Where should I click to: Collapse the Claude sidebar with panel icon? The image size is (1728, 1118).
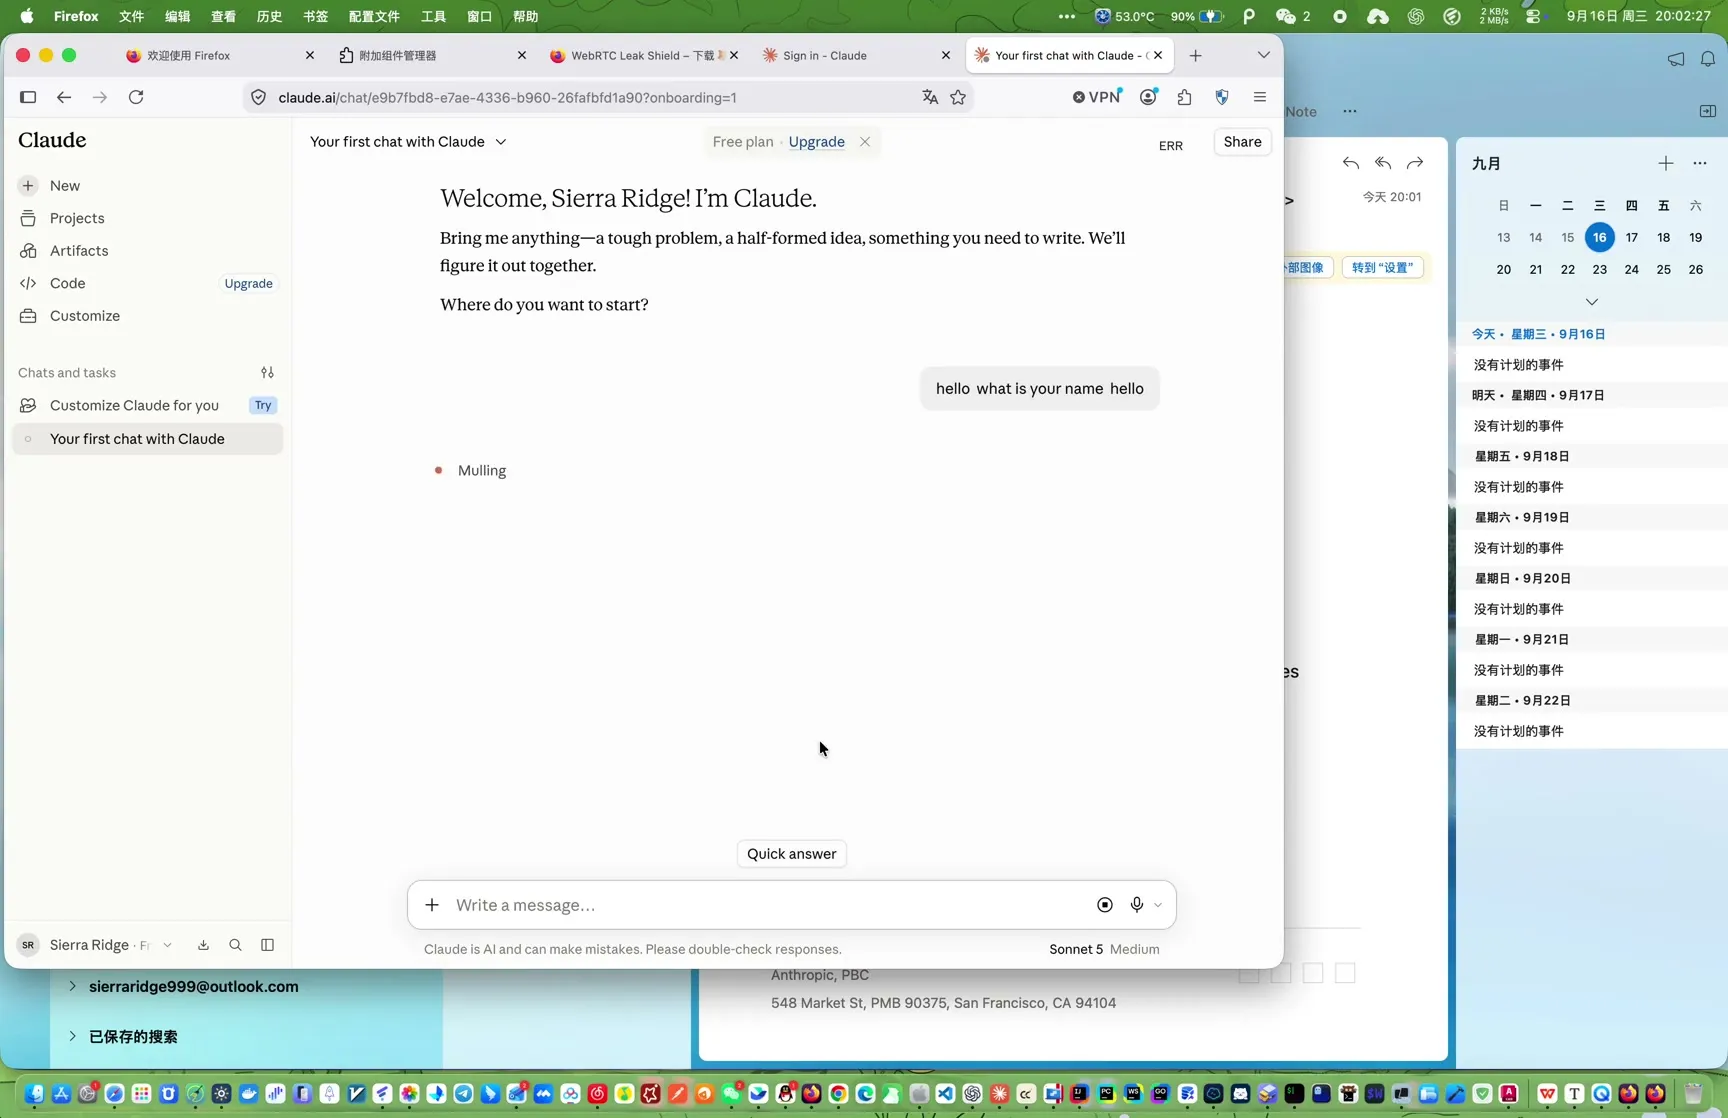point(267,945)
